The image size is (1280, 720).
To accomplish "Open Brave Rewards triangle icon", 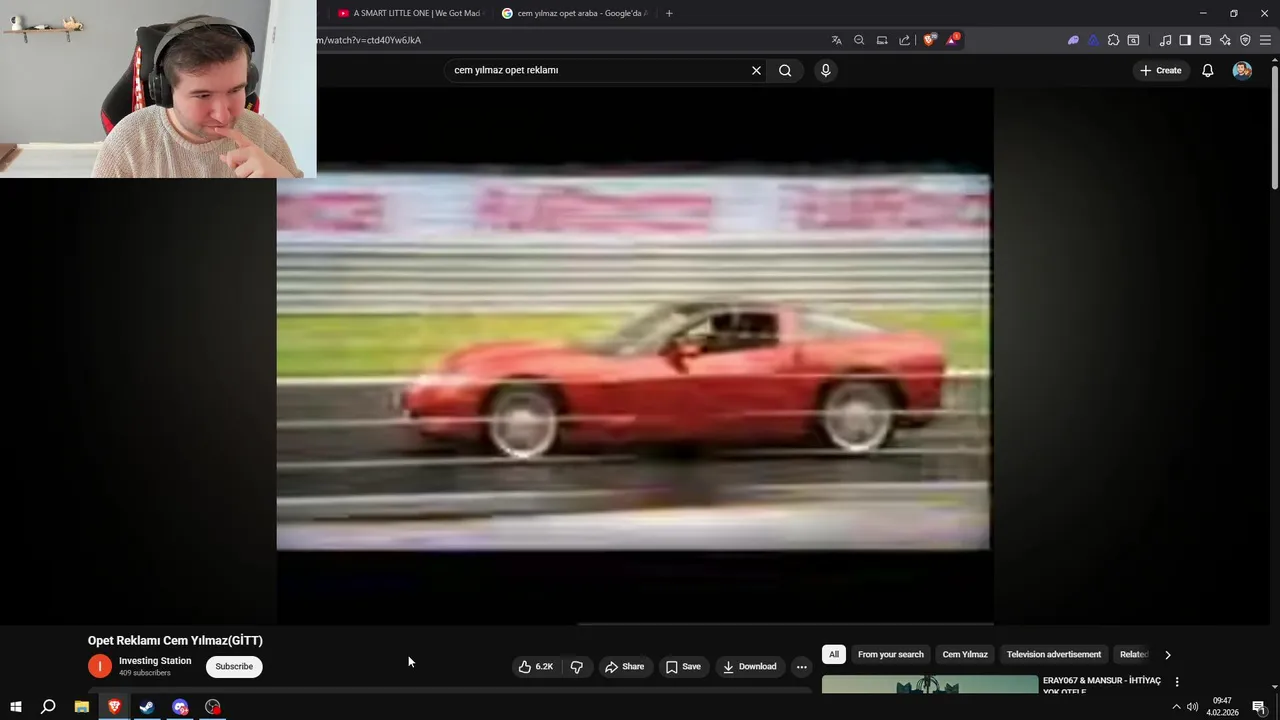I will [952, 40].
